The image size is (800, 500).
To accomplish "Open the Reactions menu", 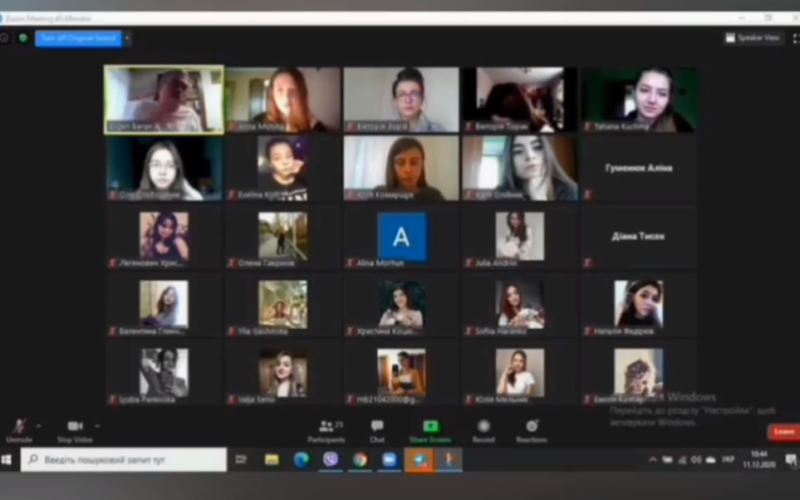I will tap(531, 428).
